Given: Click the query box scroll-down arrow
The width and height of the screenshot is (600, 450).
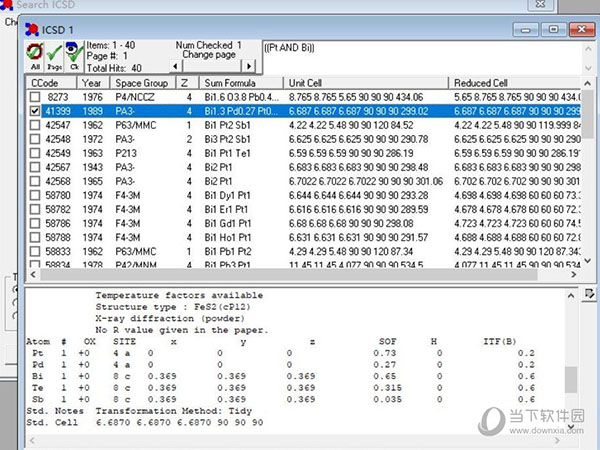Looking at the screenshot, I should pos(588,68).
